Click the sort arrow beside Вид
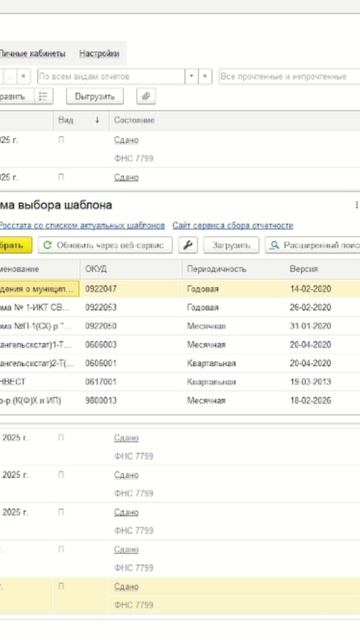Screen dimensions: 360x640 point(97,120)
